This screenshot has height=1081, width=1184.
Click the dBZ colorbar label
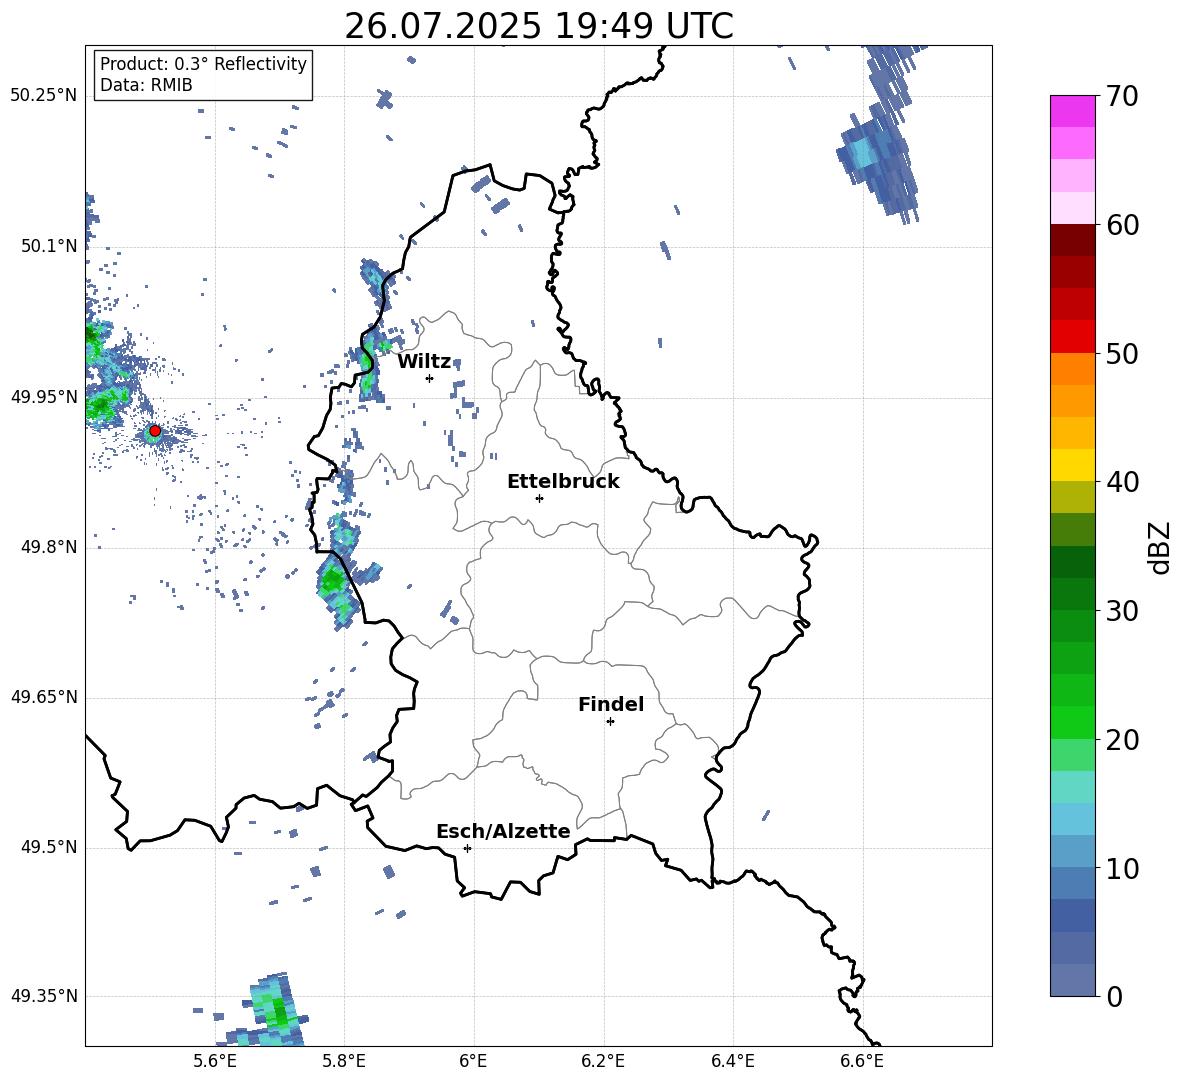[x=1161, y=547]
